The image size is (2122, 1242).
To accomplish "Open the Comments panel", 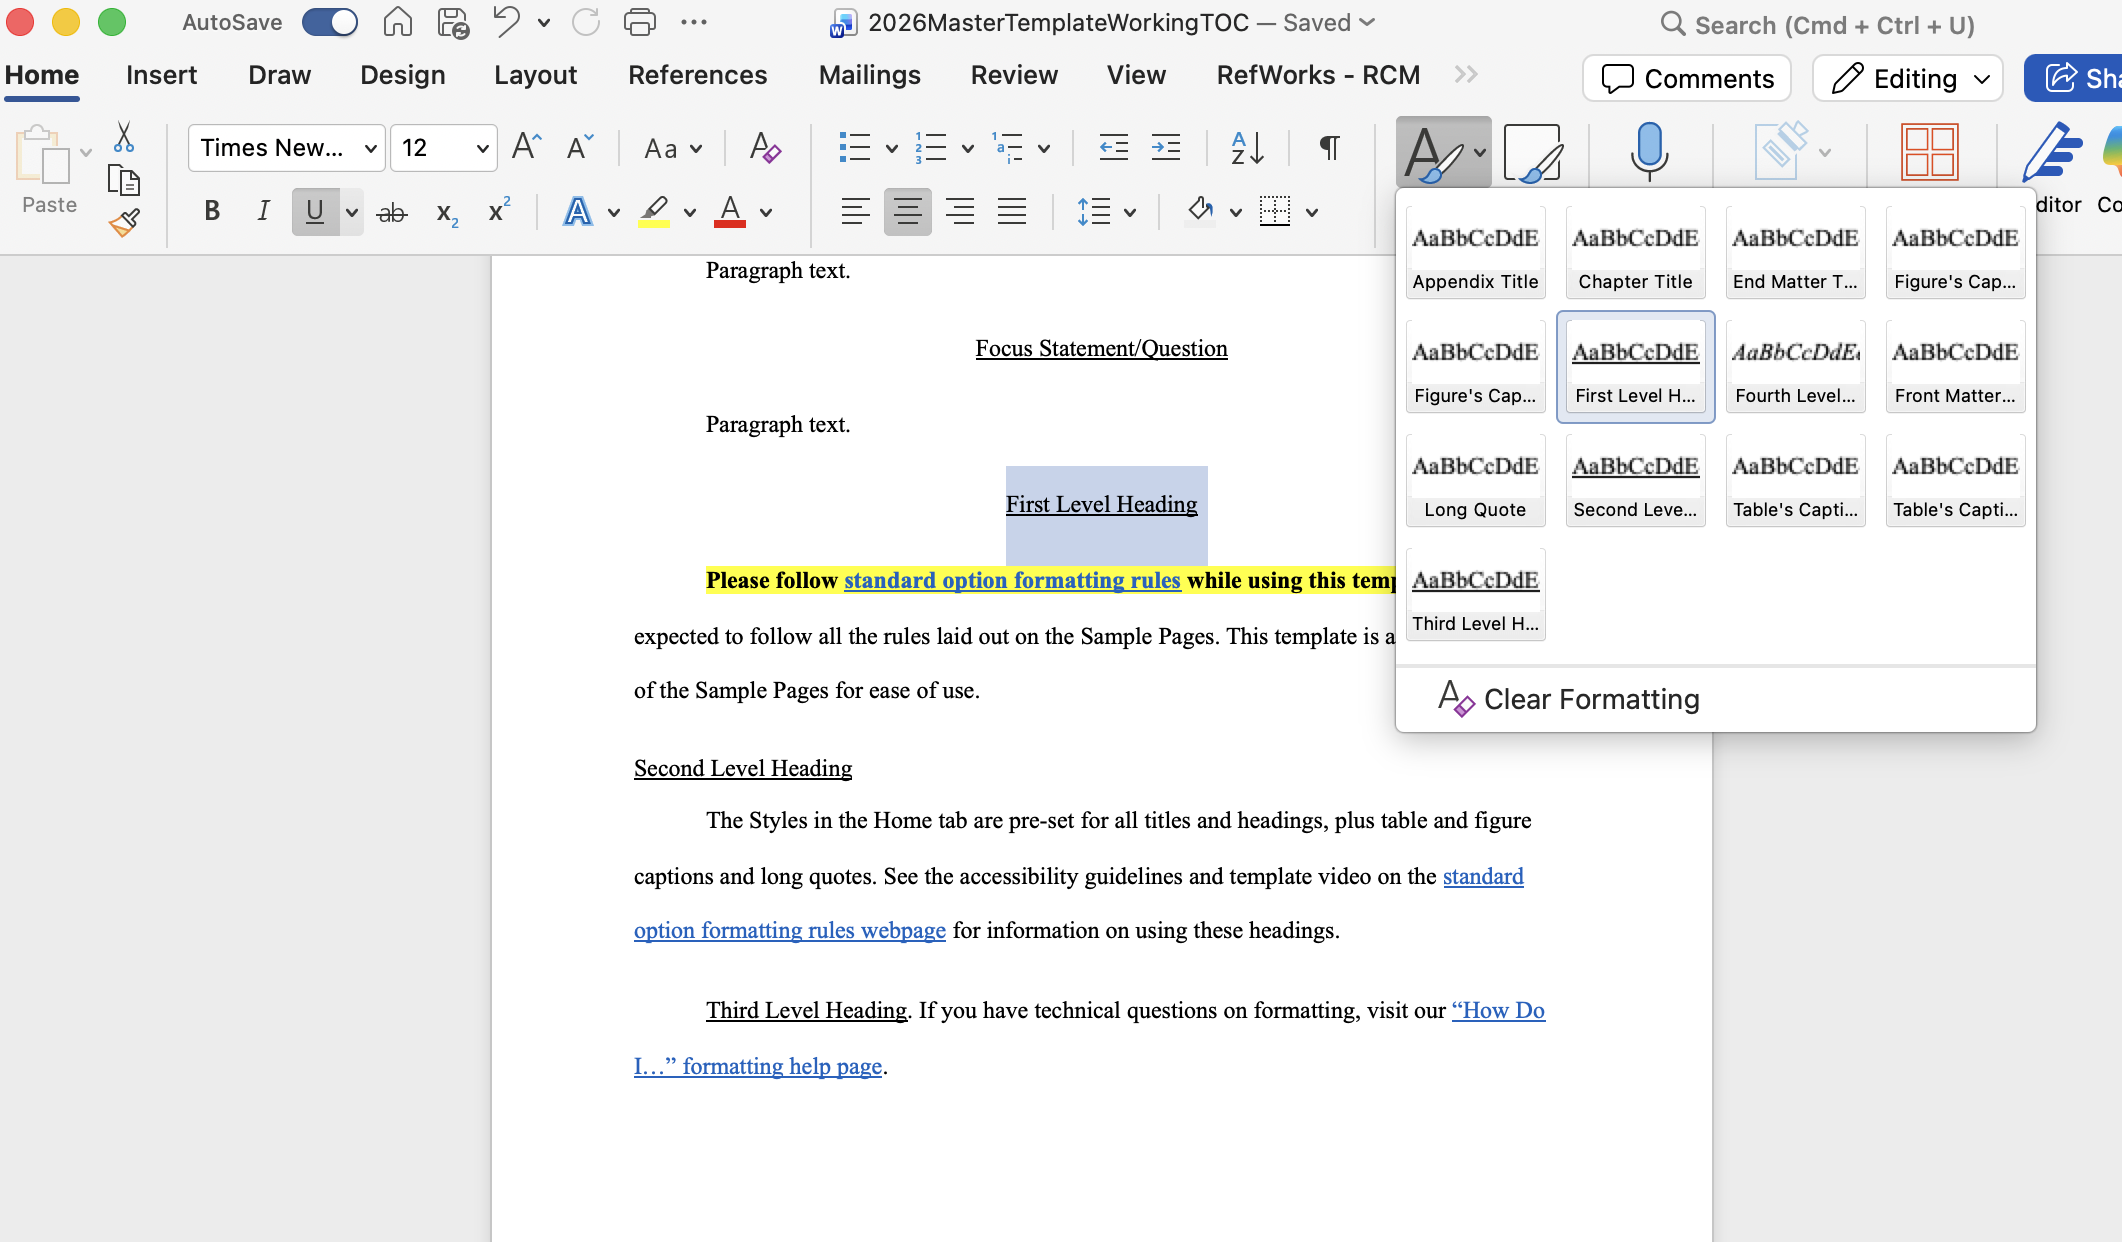I will [1686, 78].
